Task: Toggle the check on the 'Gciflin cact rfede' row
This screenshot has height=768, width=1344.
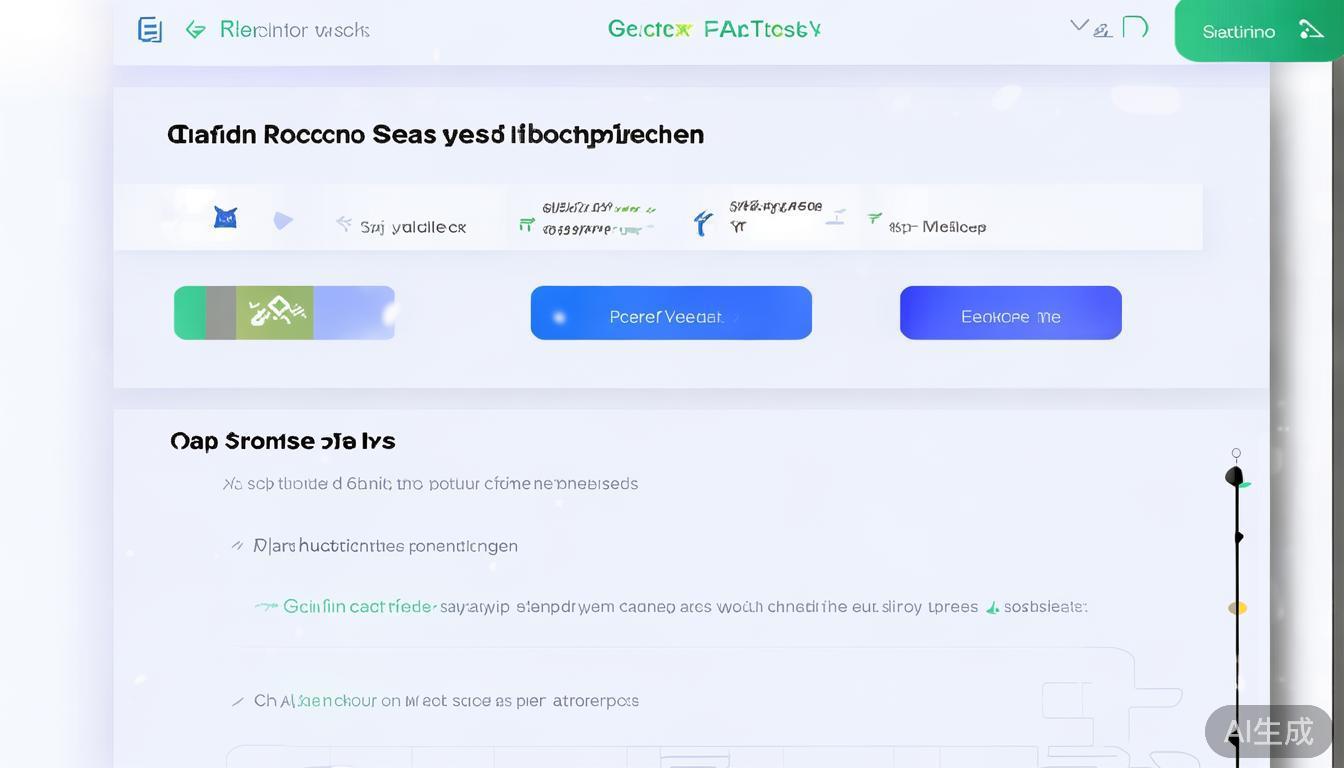Action: click(x=265, y=606)
